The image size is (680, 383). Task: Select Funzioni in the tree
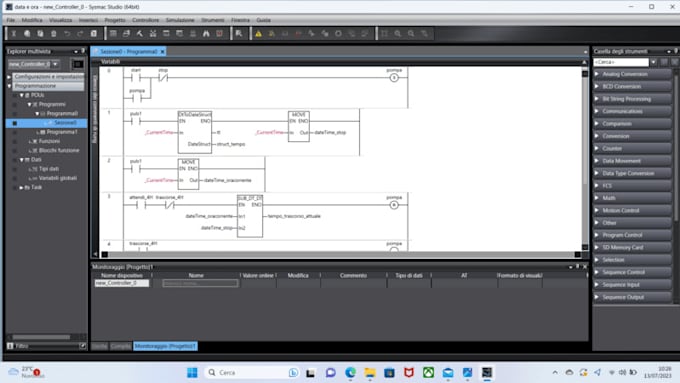[49, 141]
